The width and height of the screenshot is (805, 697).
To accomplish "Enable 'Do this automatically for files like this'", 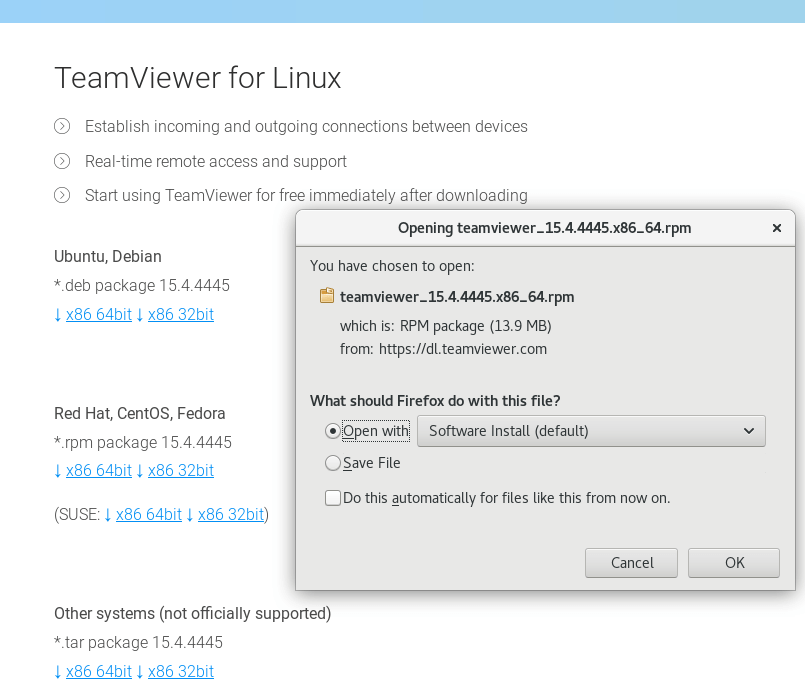I will click(333, 497).
